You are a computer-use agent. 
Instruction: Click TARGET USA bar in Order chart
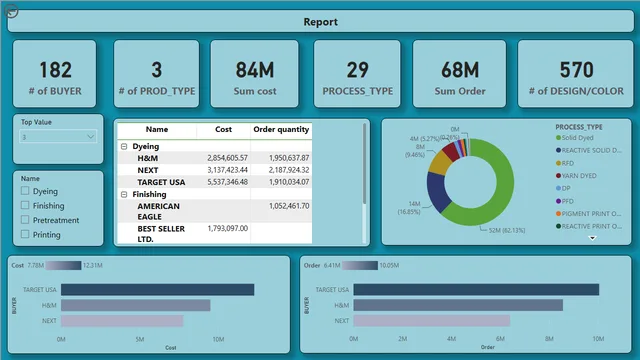476,289
